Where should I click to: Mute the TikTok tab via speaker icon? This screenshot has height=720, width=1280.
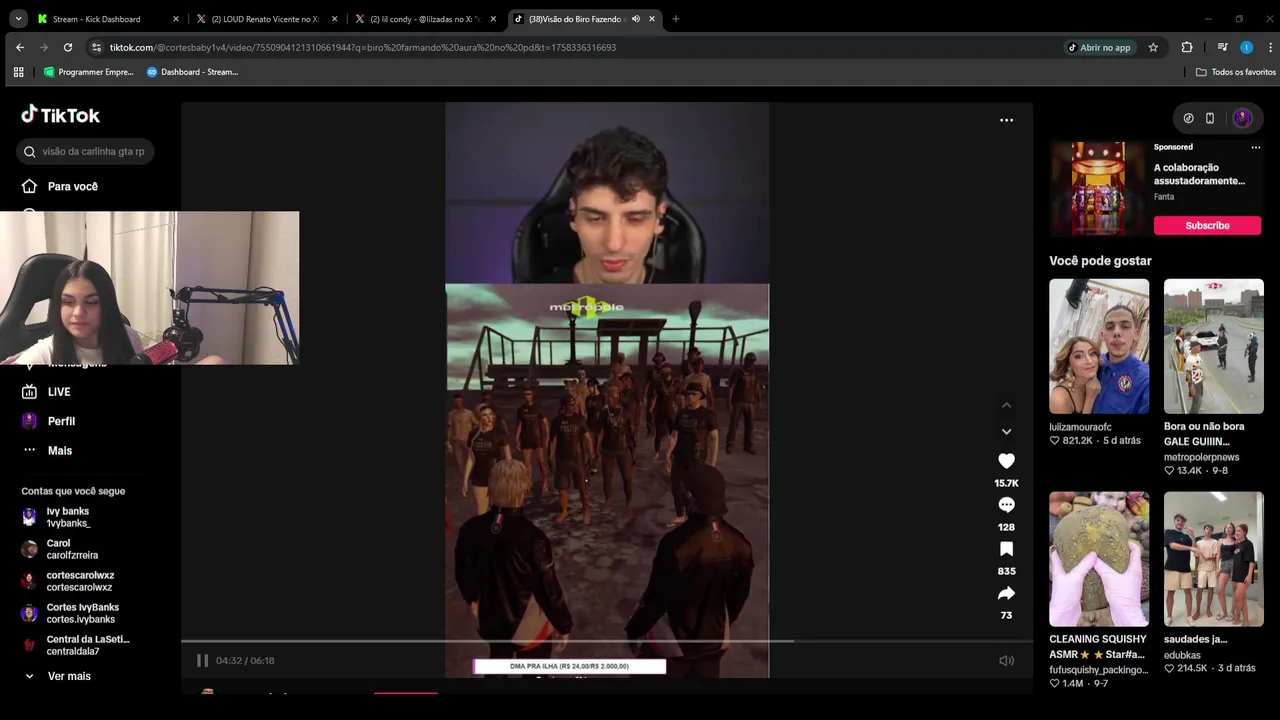(x=636, y=19)
